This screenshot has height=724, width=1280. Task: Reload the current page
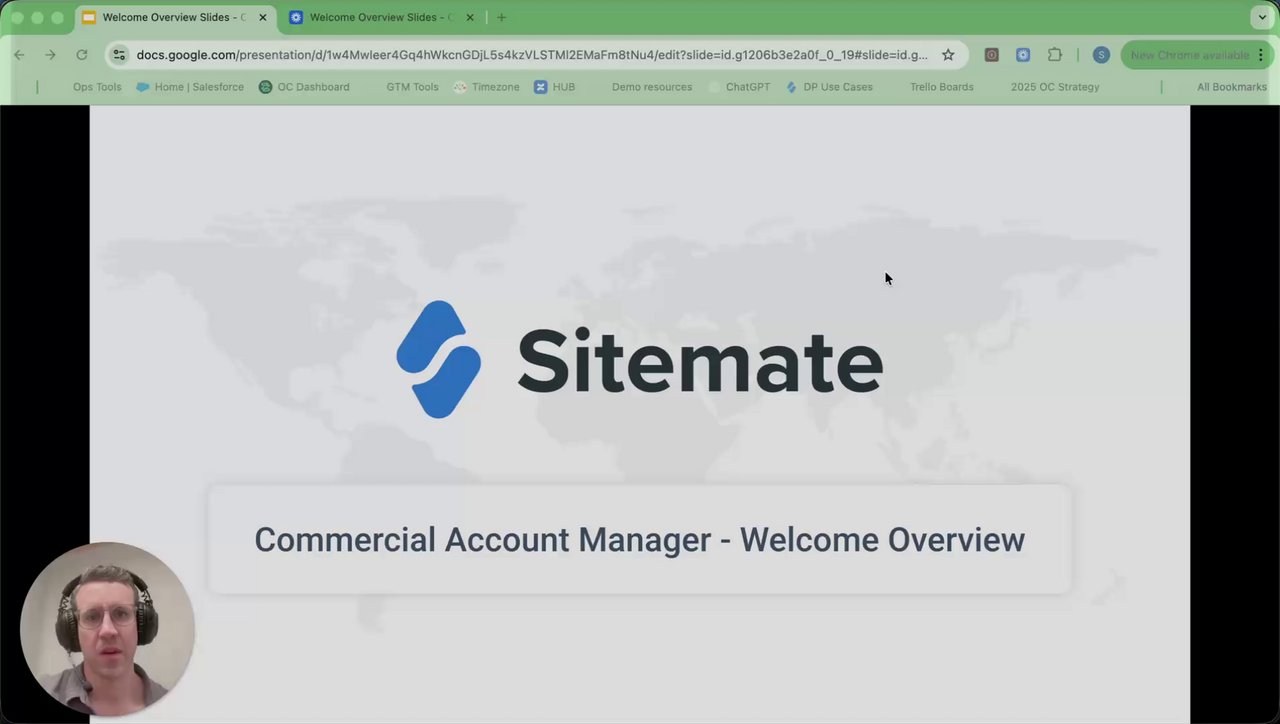tap(82, 55)
